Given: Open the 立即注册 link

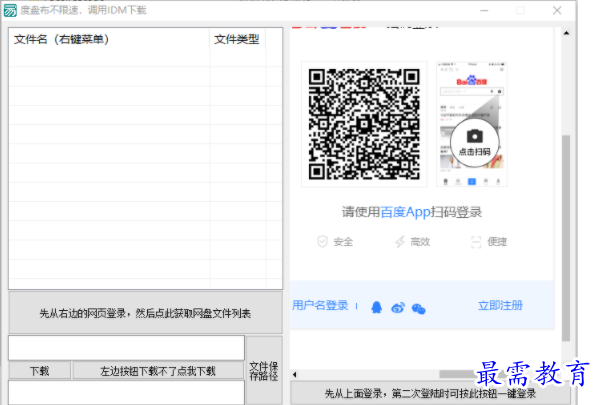Looking at the screenshot, I should 500,305.
